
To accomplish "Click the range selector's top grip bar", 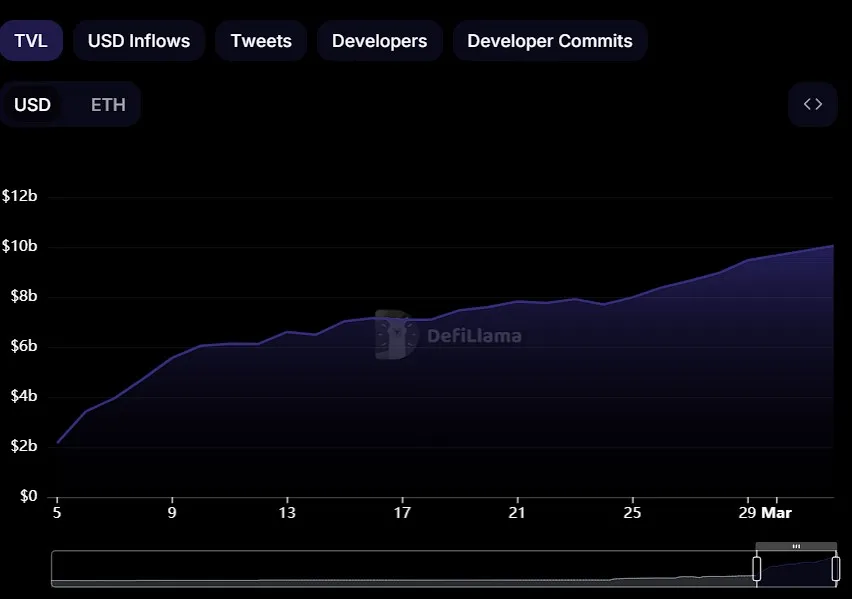I will point(796,546).
